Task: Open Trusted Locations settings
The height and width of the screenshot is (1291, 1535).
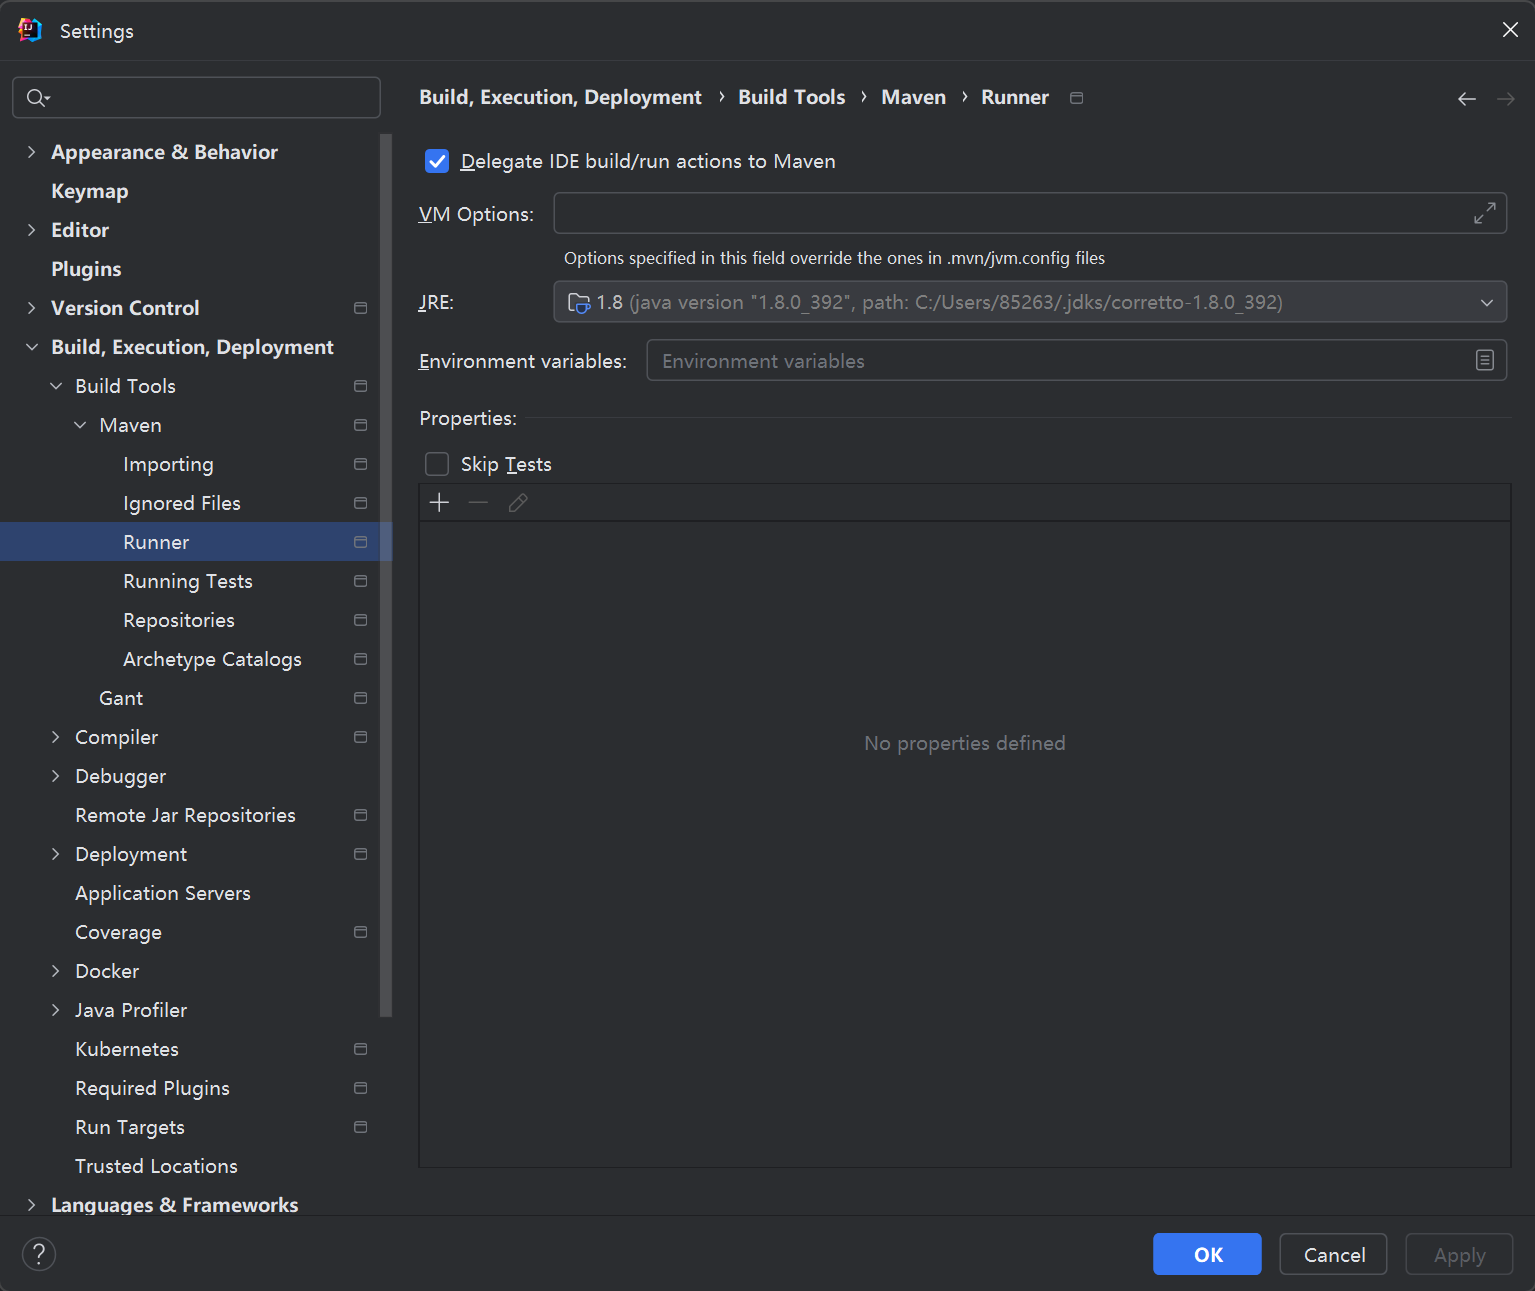Action: (156, 1166)
